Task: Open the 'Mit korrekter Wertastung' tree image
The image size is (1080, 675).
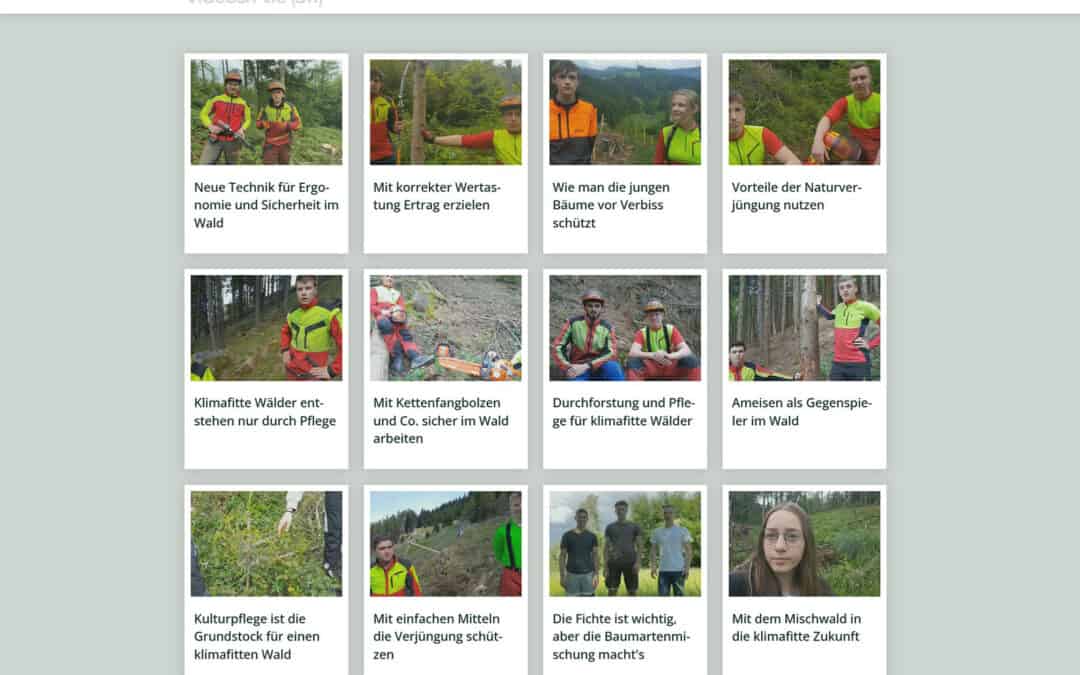Action: [446, 112]
